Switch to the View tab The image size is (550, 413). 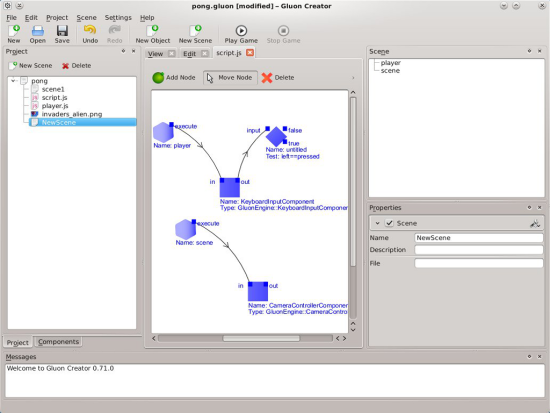click(x=155, y=54)
